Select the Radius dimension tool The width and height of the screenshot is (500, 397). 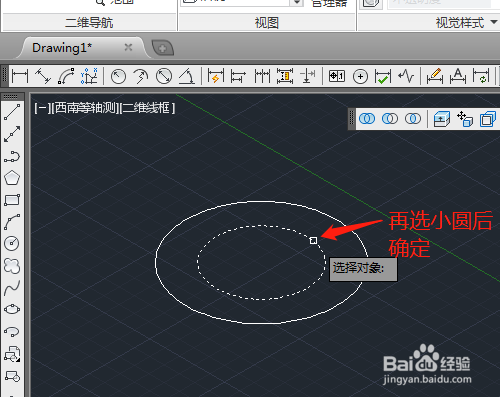(x=118, y=76)
